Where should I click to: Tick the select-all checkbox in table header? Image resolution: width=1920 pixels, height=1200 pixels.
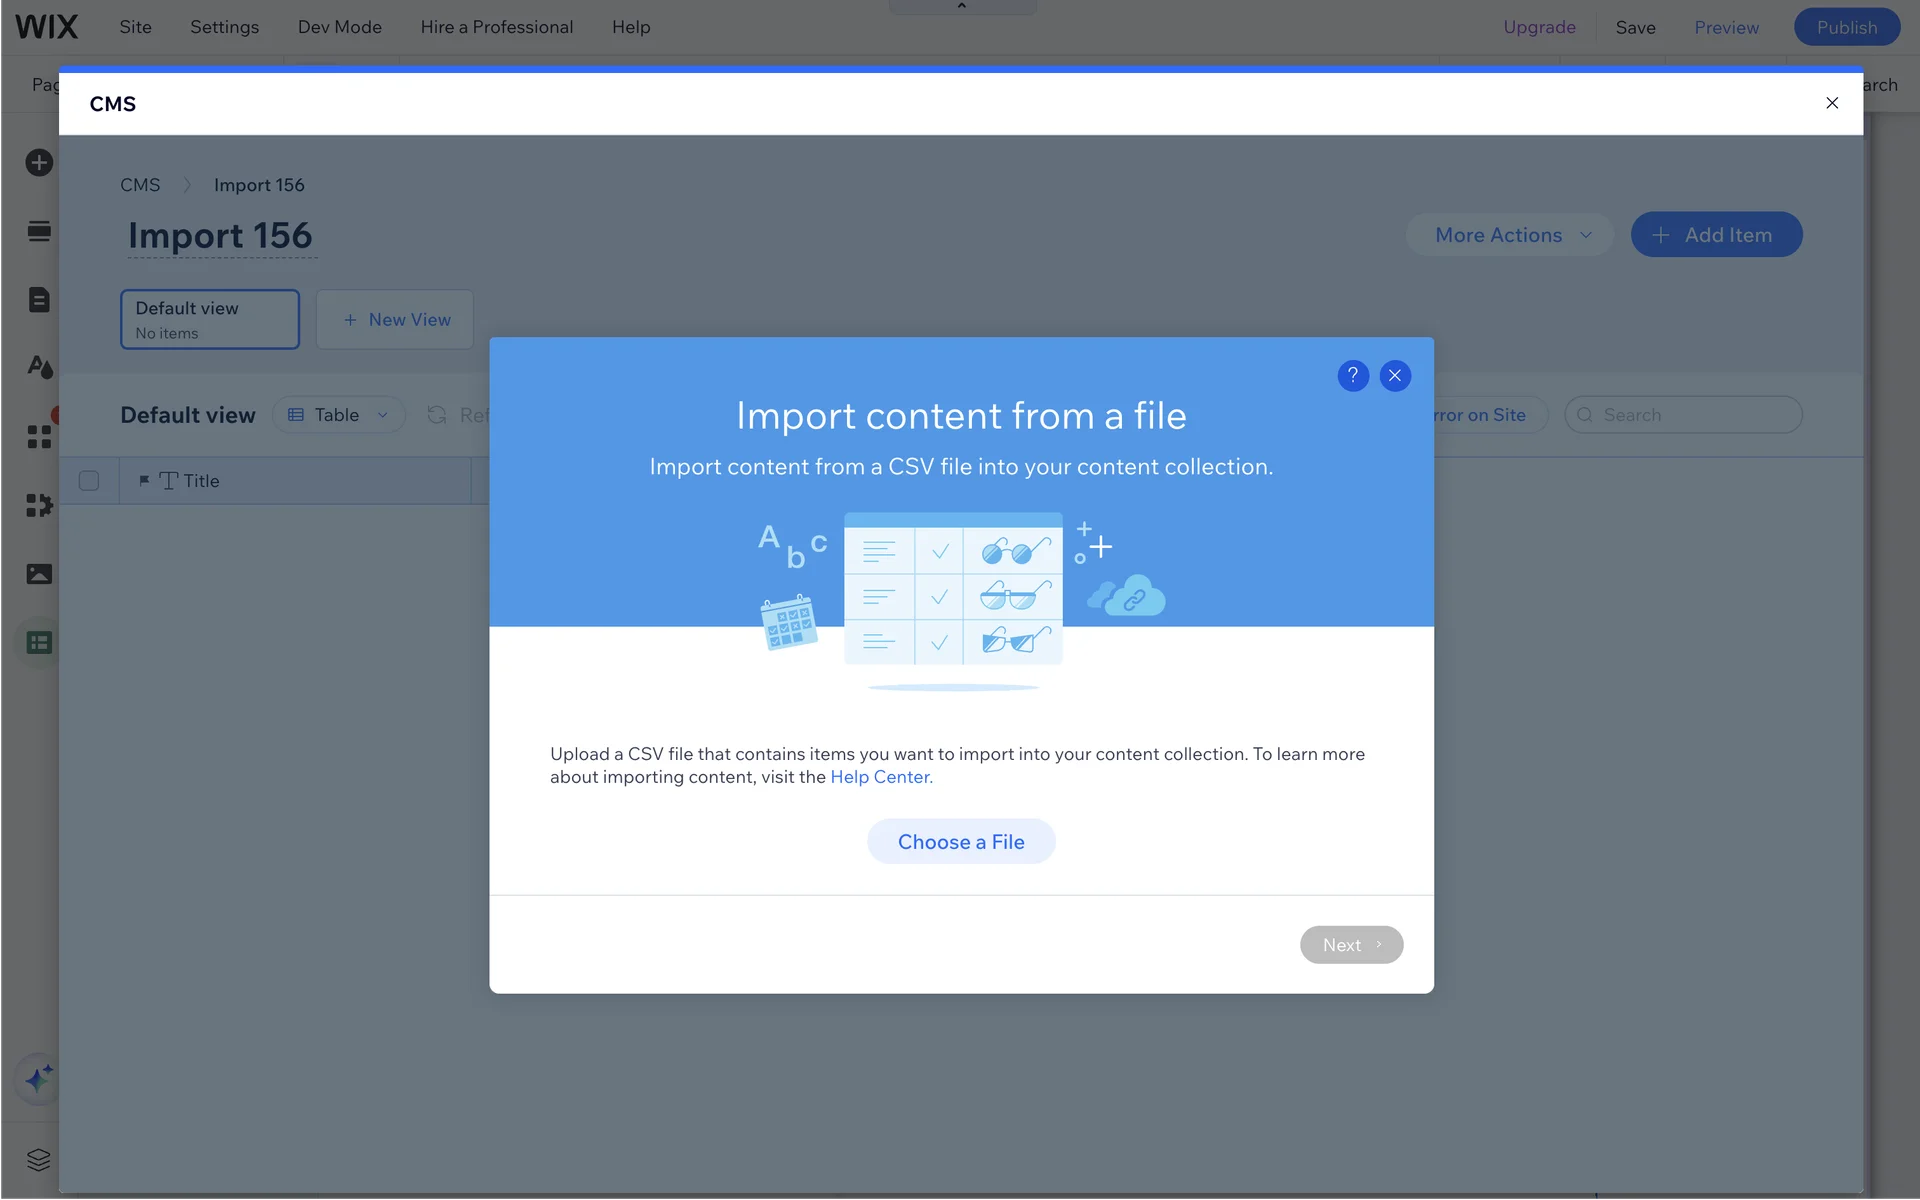(x=89, y=481)
